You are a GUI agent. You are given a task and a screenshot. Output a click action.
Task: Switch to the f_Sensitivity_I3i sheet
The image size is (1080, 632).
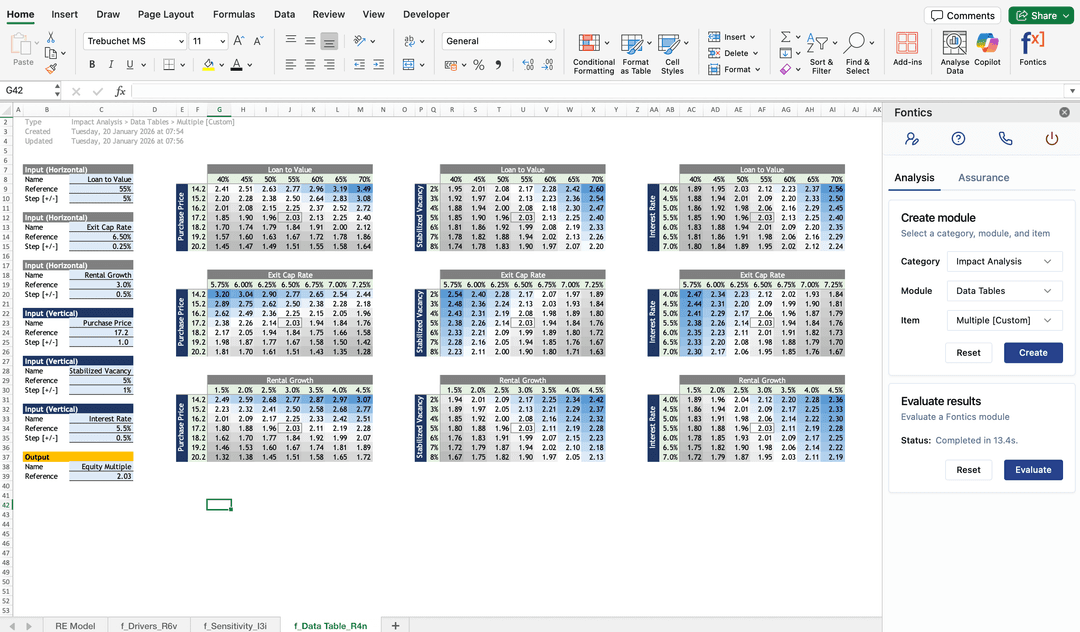(235, 625)
